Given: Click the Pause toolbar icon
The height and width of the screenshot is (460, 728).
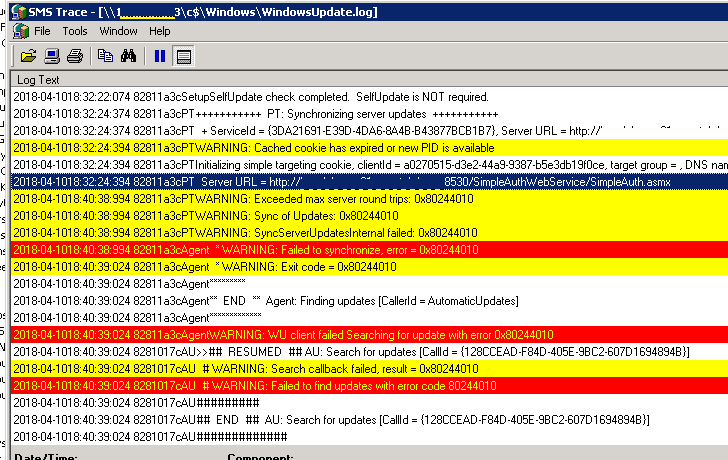Looking at the screenshot, I should [x=160, y=56].
